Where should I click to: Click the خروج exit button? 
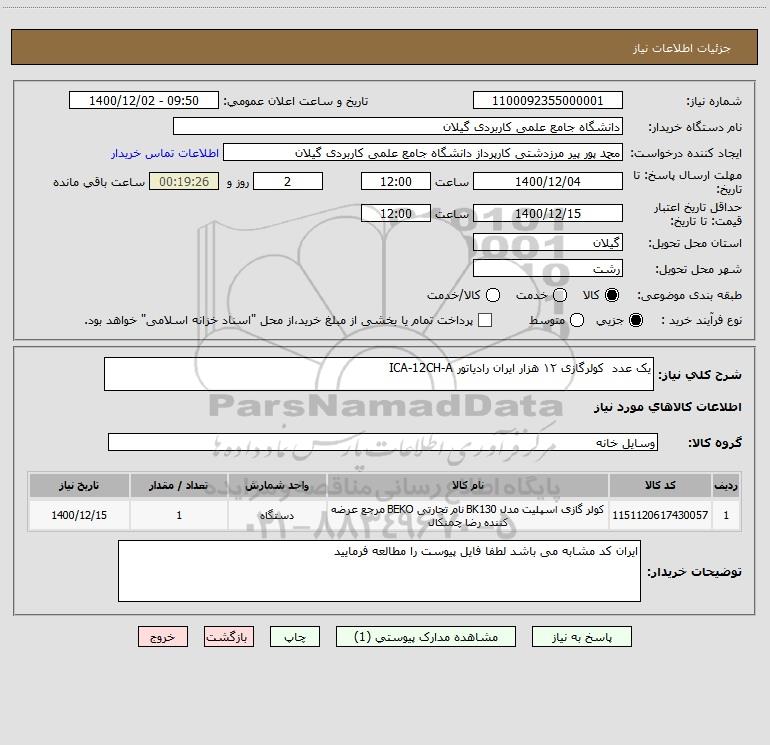point(163,636)
